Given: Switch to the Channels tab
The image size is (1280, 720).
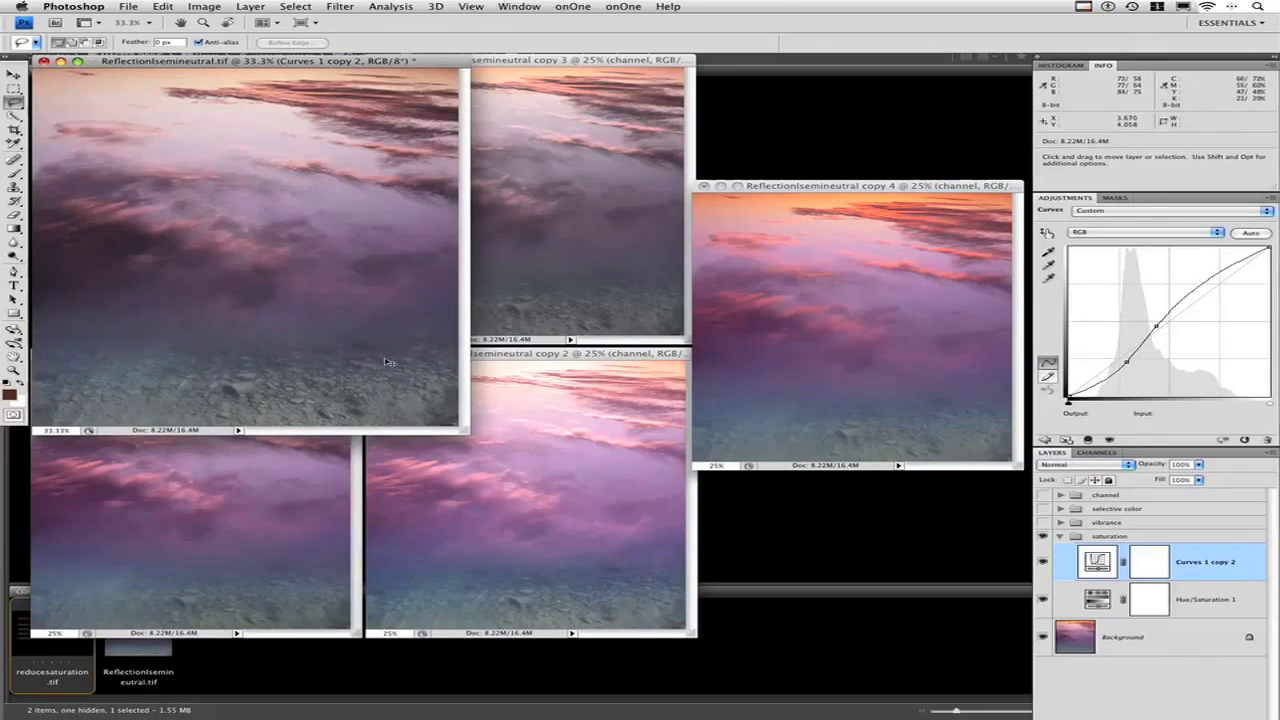Looking at the screenshot, I should coord(1096,452).
